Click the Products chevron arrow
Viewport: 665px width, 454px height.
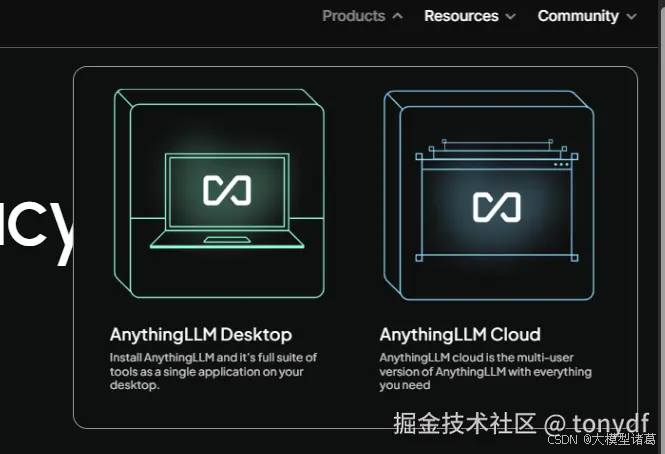(x=397, y=16)
